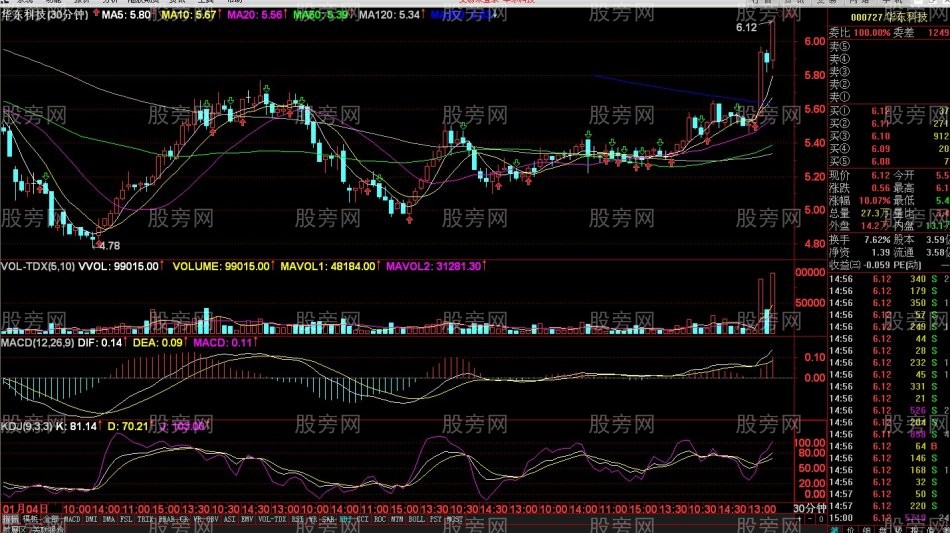Click the 指标 tab at bottom left
This screenshot has width=950, height=533.
(x=11, y=519)
